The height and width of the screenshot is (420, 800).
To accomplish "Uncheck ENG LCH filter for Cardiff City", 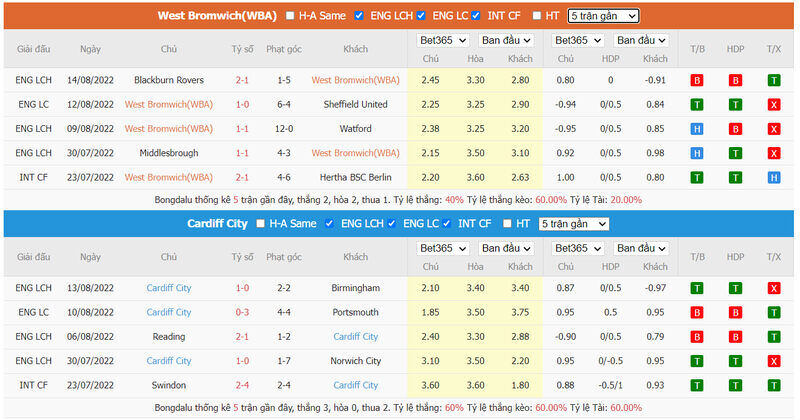I will pyautogui.click(x=330, y=224).
